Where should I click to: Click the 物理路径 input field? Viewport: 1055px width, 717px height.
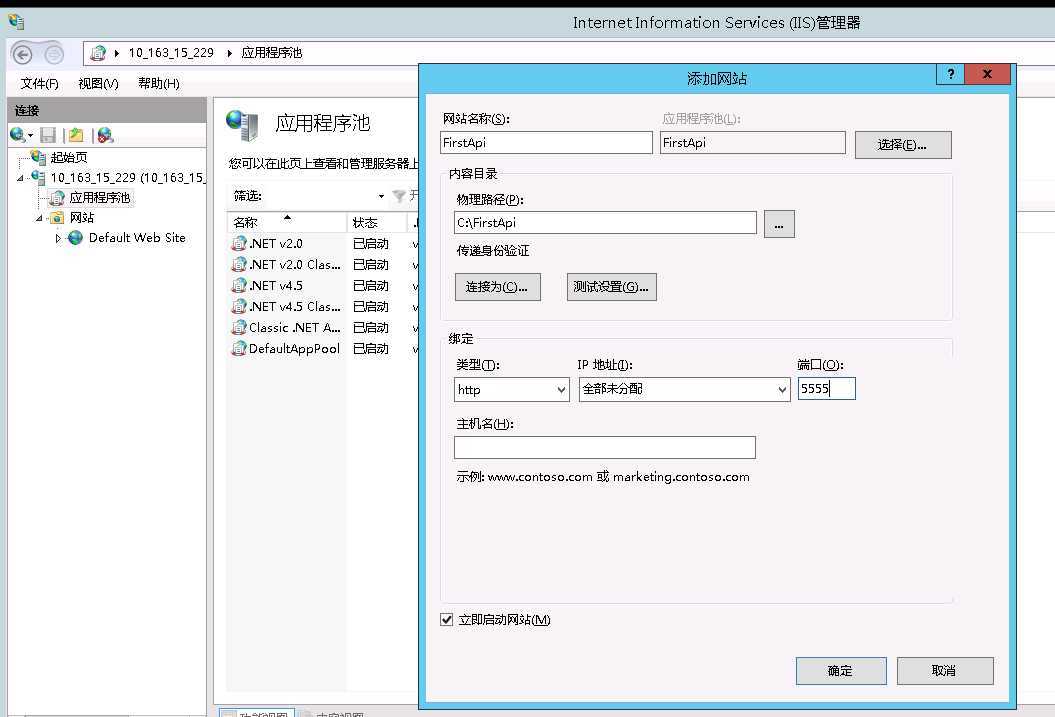(x=606, y=223)
